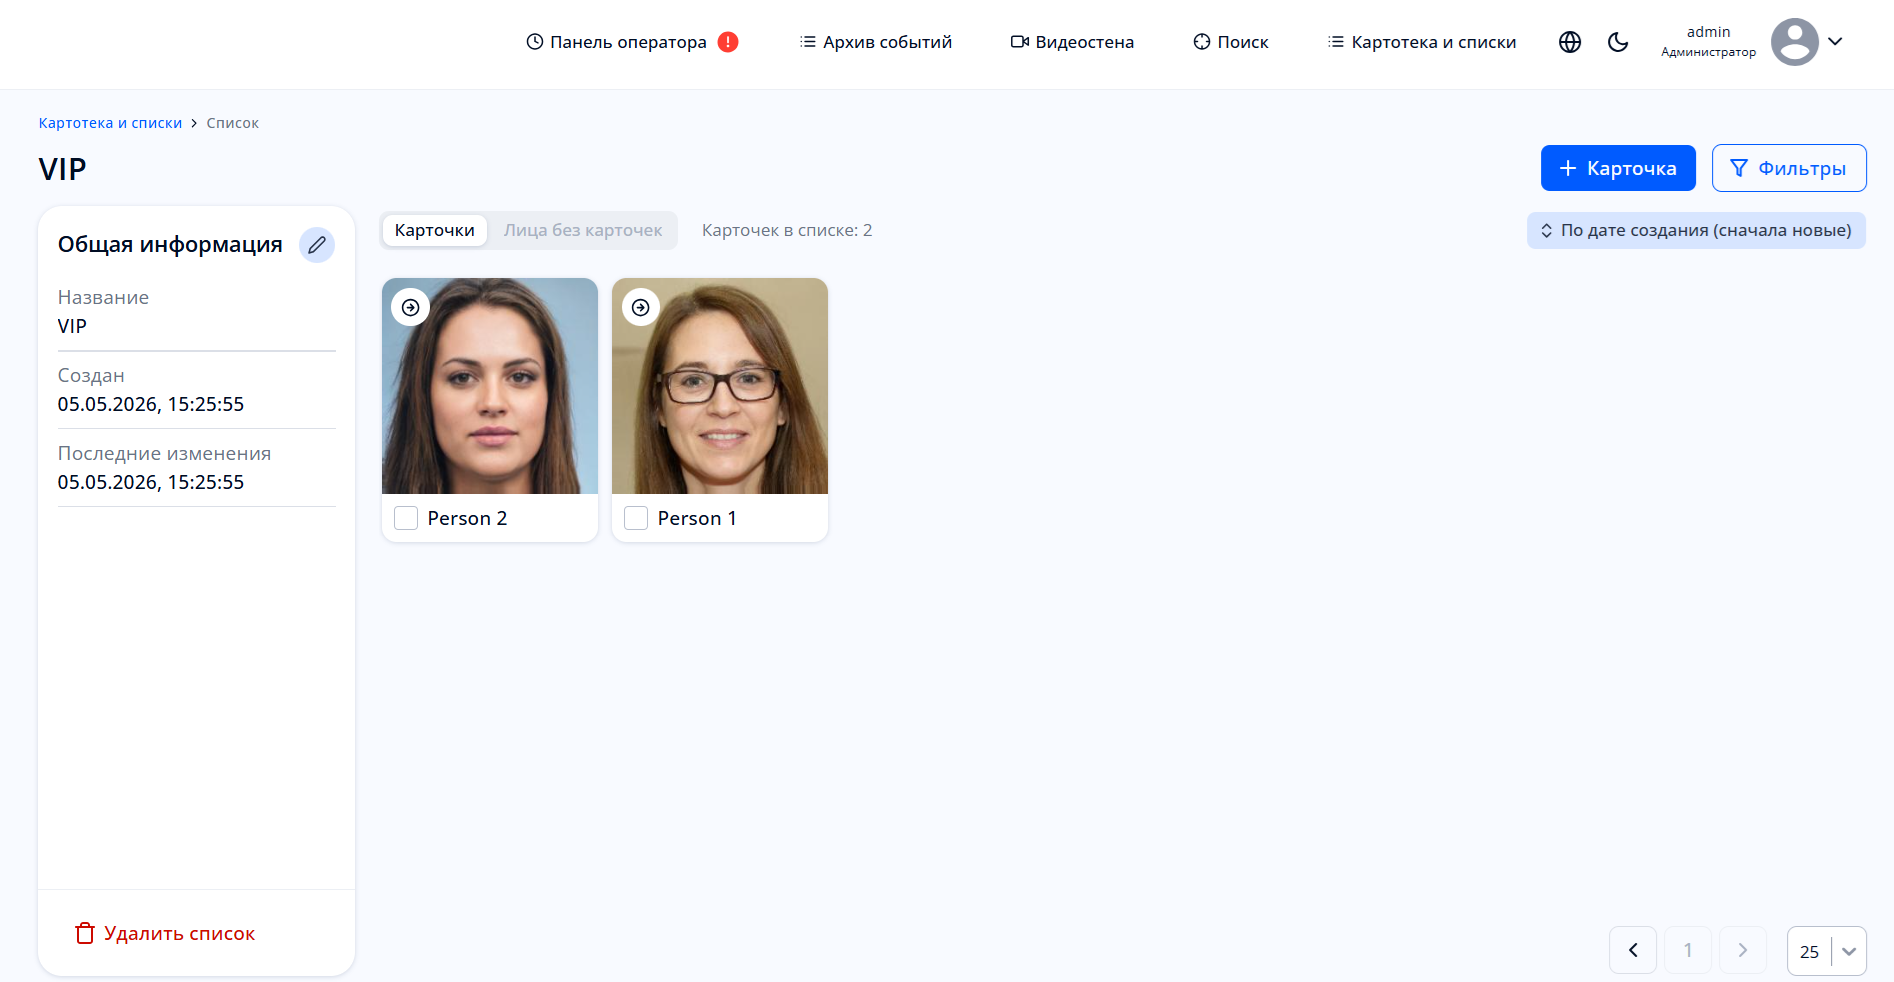This screenshot has height=982, width=1894.
Task: Check the Person 1 checkbox
Action: 636,518
